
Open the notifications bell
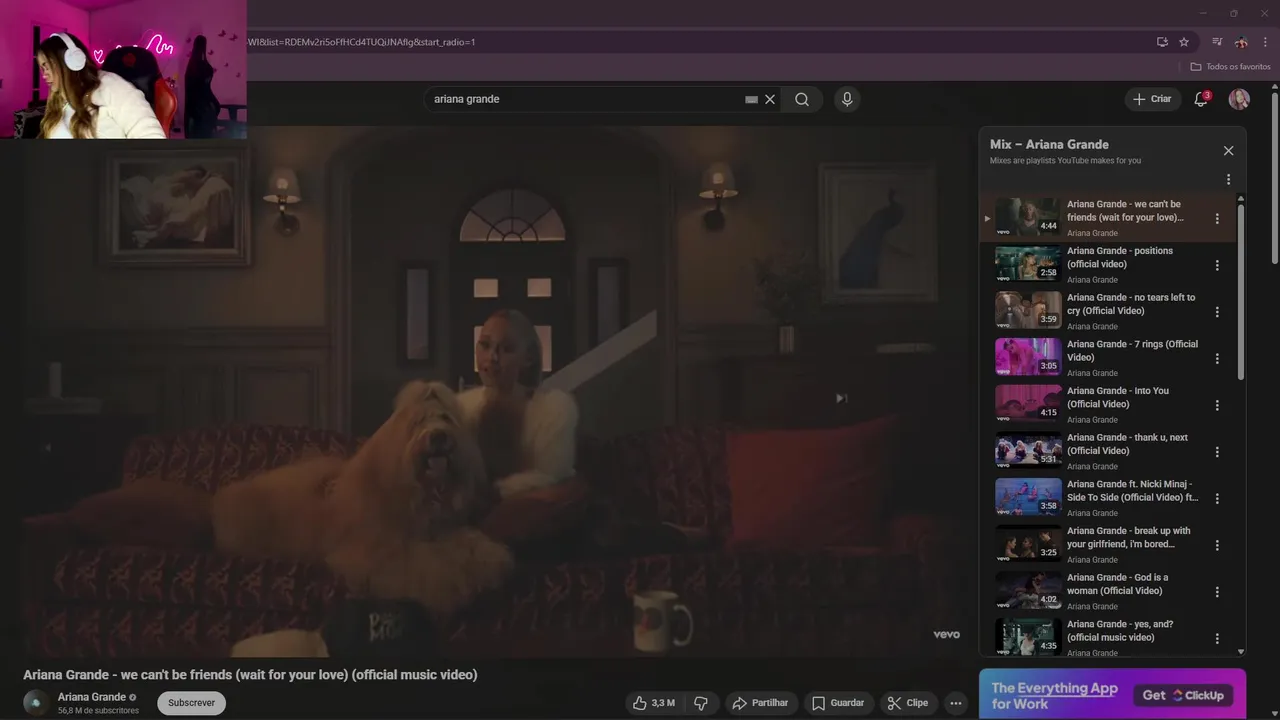1201,99
